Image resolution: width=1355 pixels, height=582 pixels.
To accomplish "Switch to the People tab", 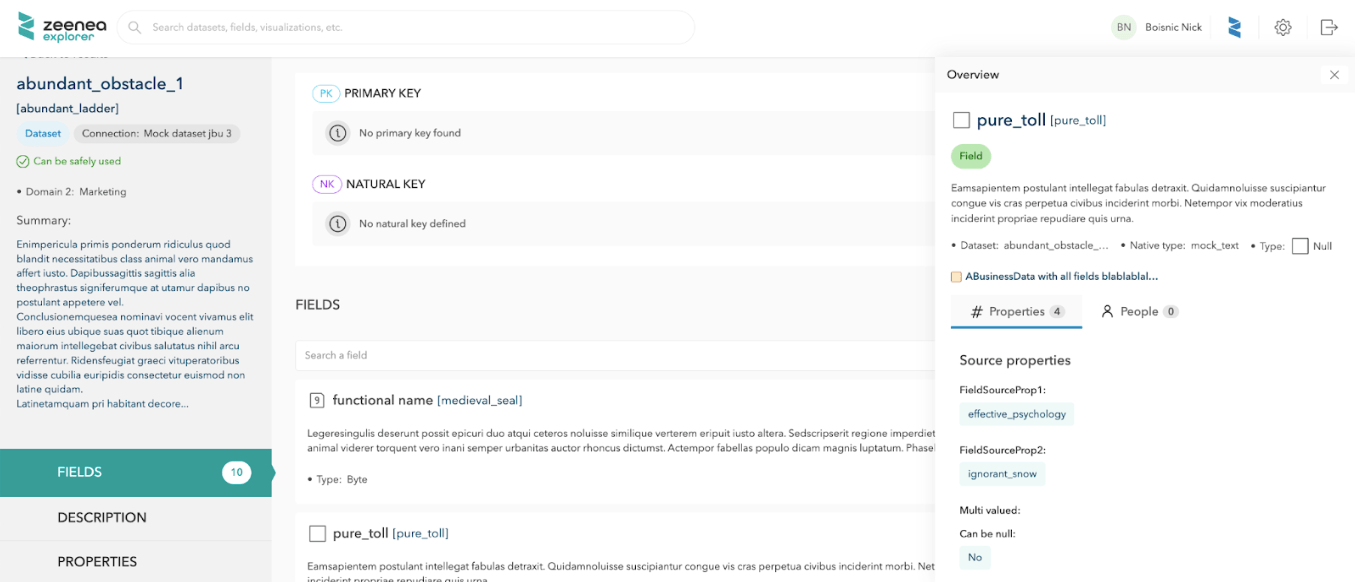I will 1139,311.
